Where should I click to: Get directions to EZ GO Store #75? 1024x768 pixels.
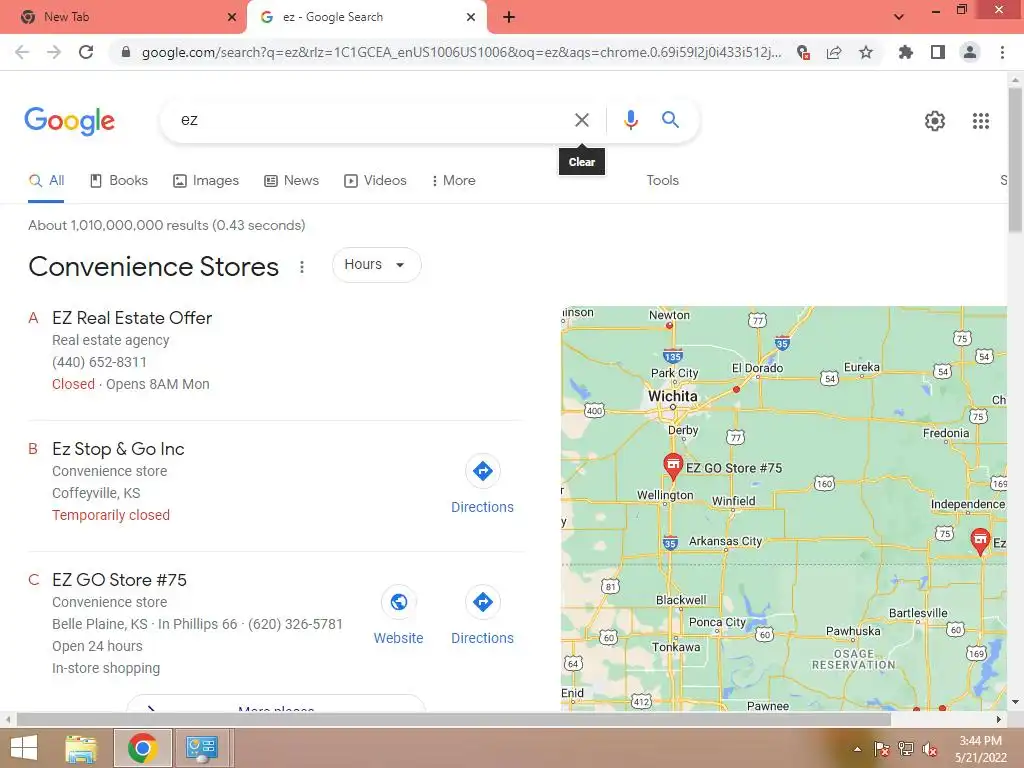pos(483,616)
